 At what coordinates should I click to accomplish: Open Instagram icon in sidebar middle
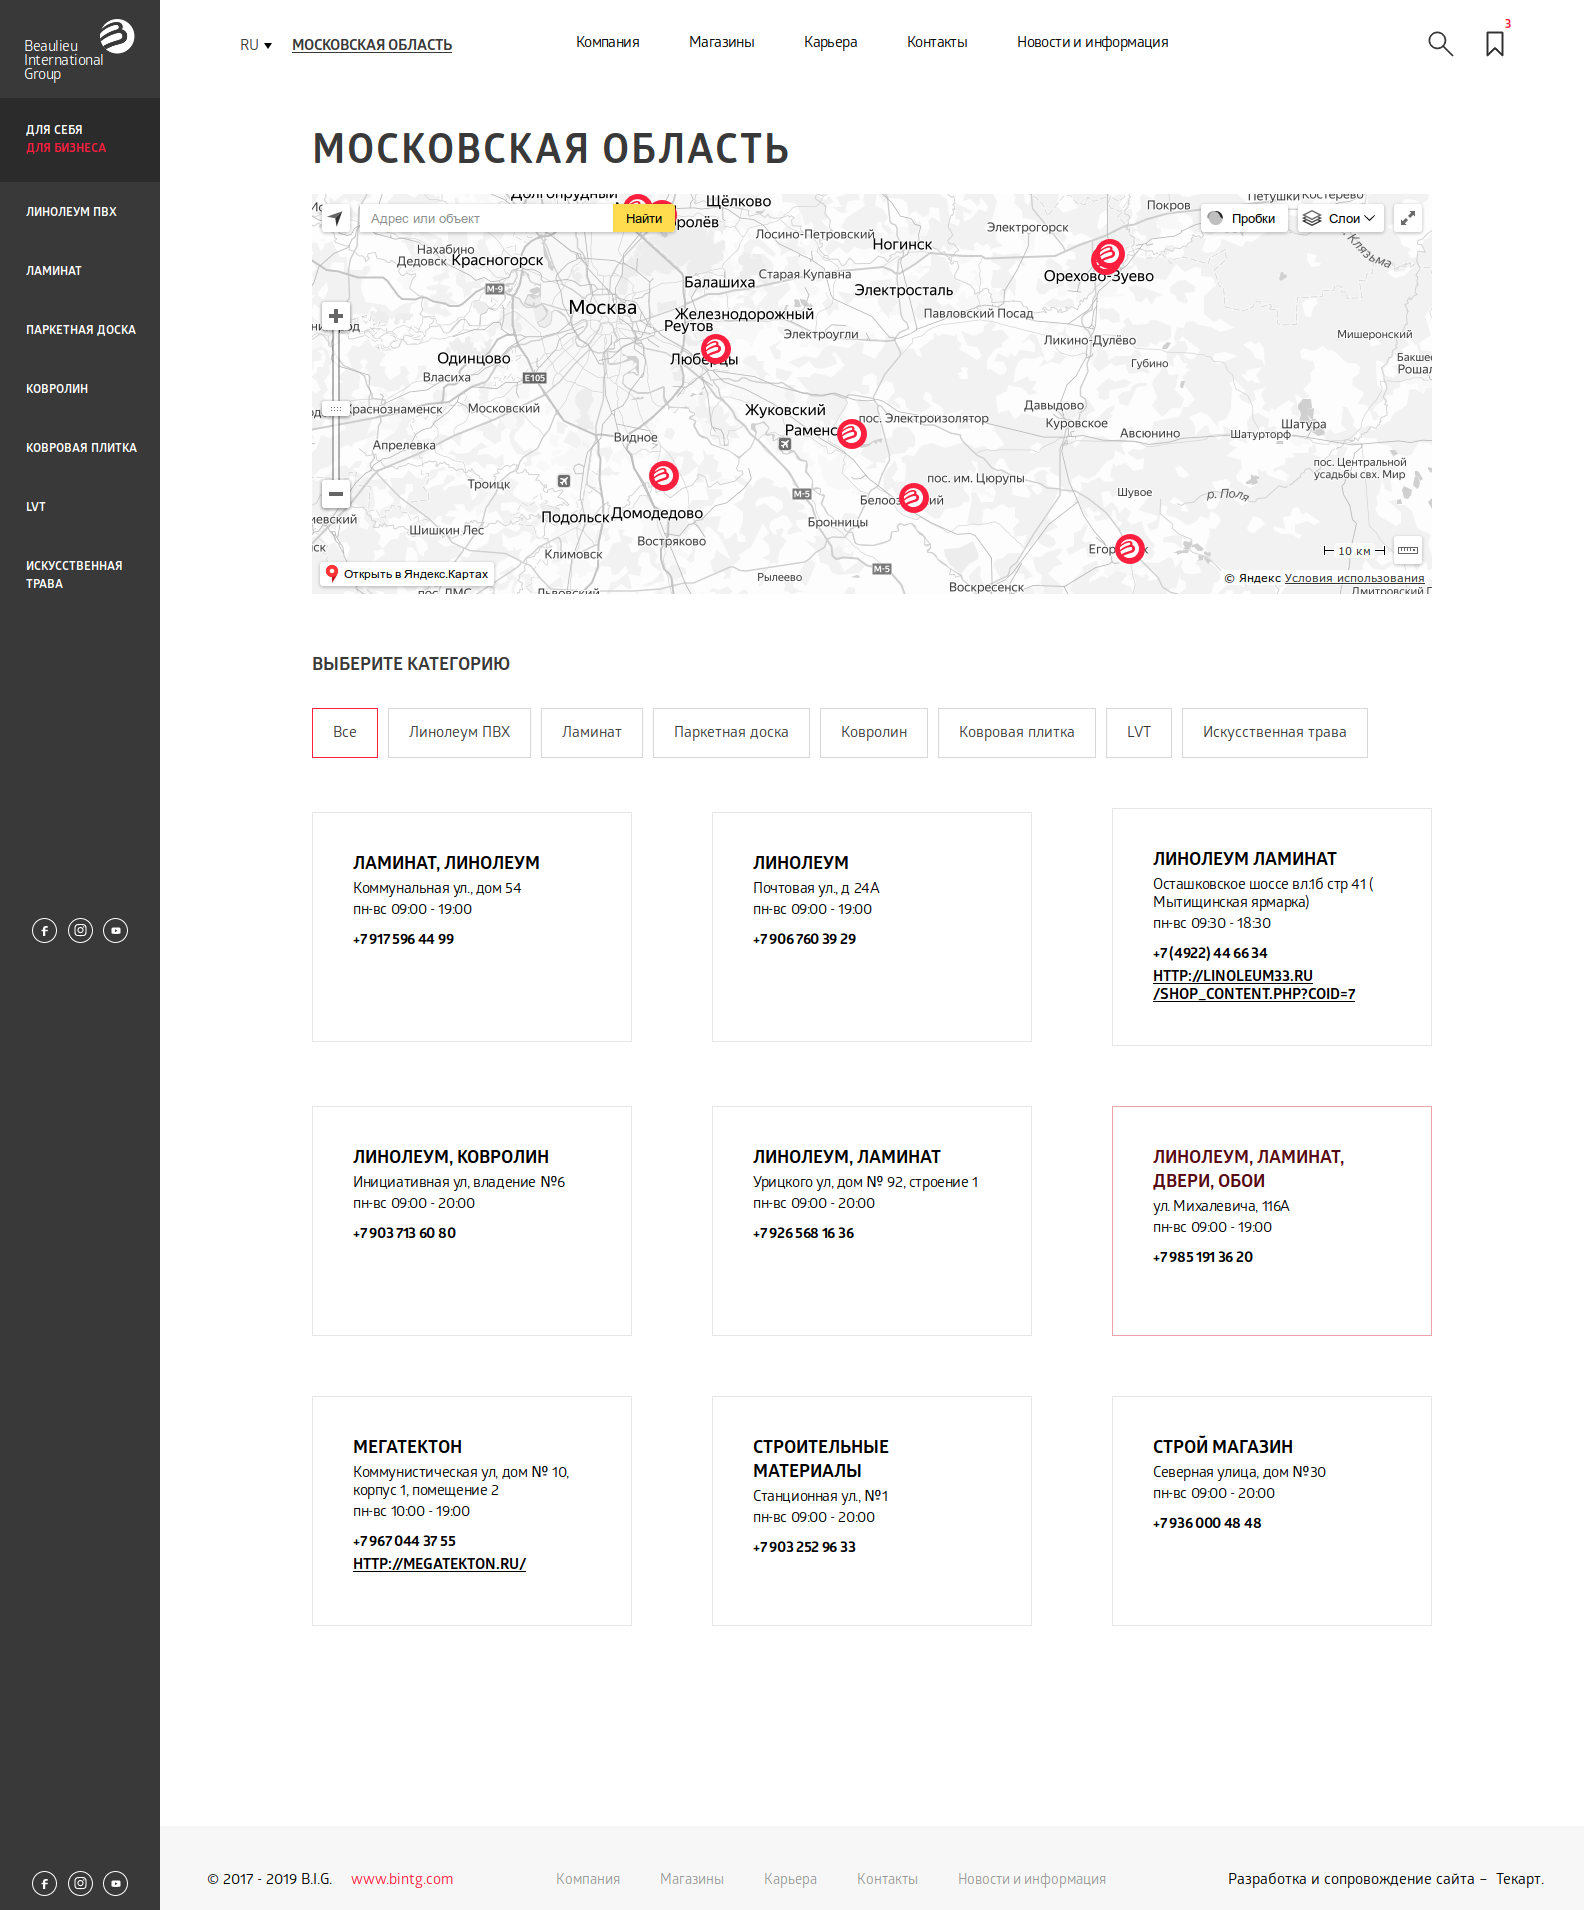(x=80, y=931)
